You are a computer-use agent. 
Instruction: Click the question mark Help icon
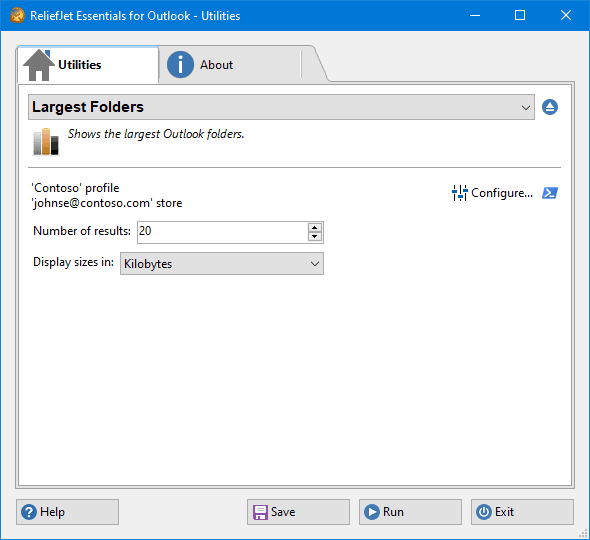pyautogui.click(x=29, y=512)
